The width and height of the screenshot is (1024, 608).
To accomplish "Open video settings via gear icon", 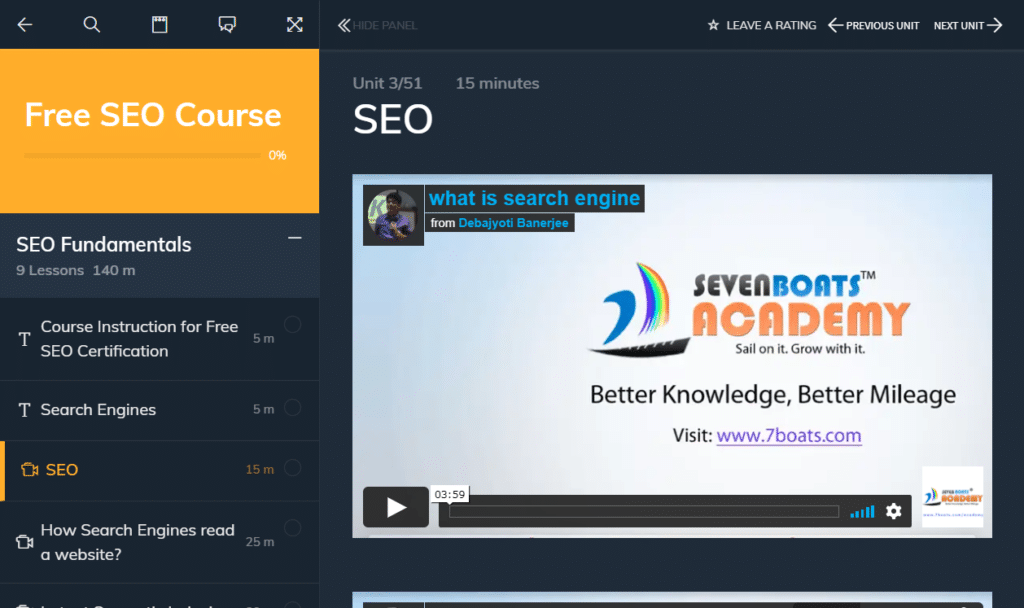I will click(x=893, y=511).
